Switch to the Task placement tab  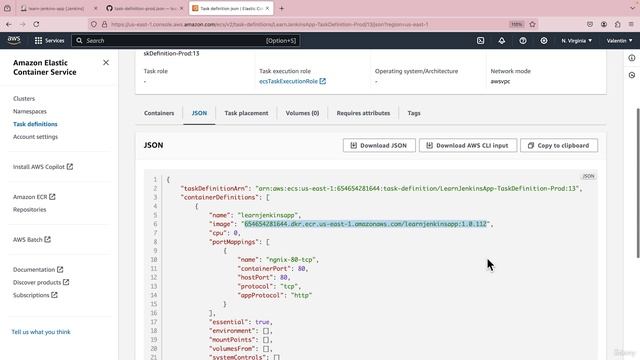[246, 113]
